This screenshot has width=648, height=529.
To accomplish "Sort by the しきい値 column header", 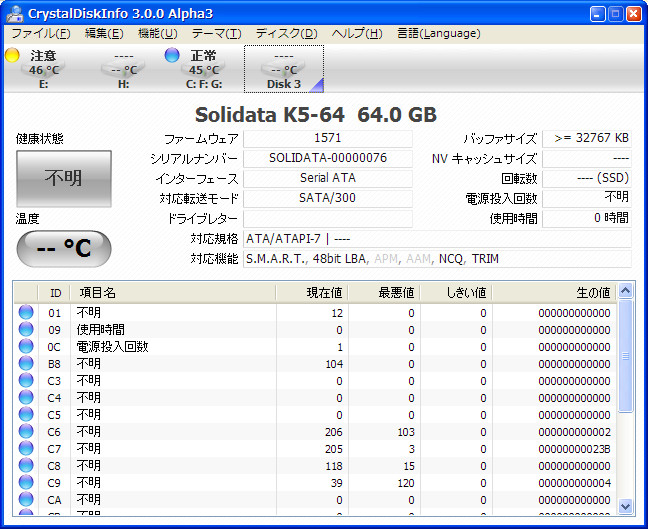I will [456, 293].
